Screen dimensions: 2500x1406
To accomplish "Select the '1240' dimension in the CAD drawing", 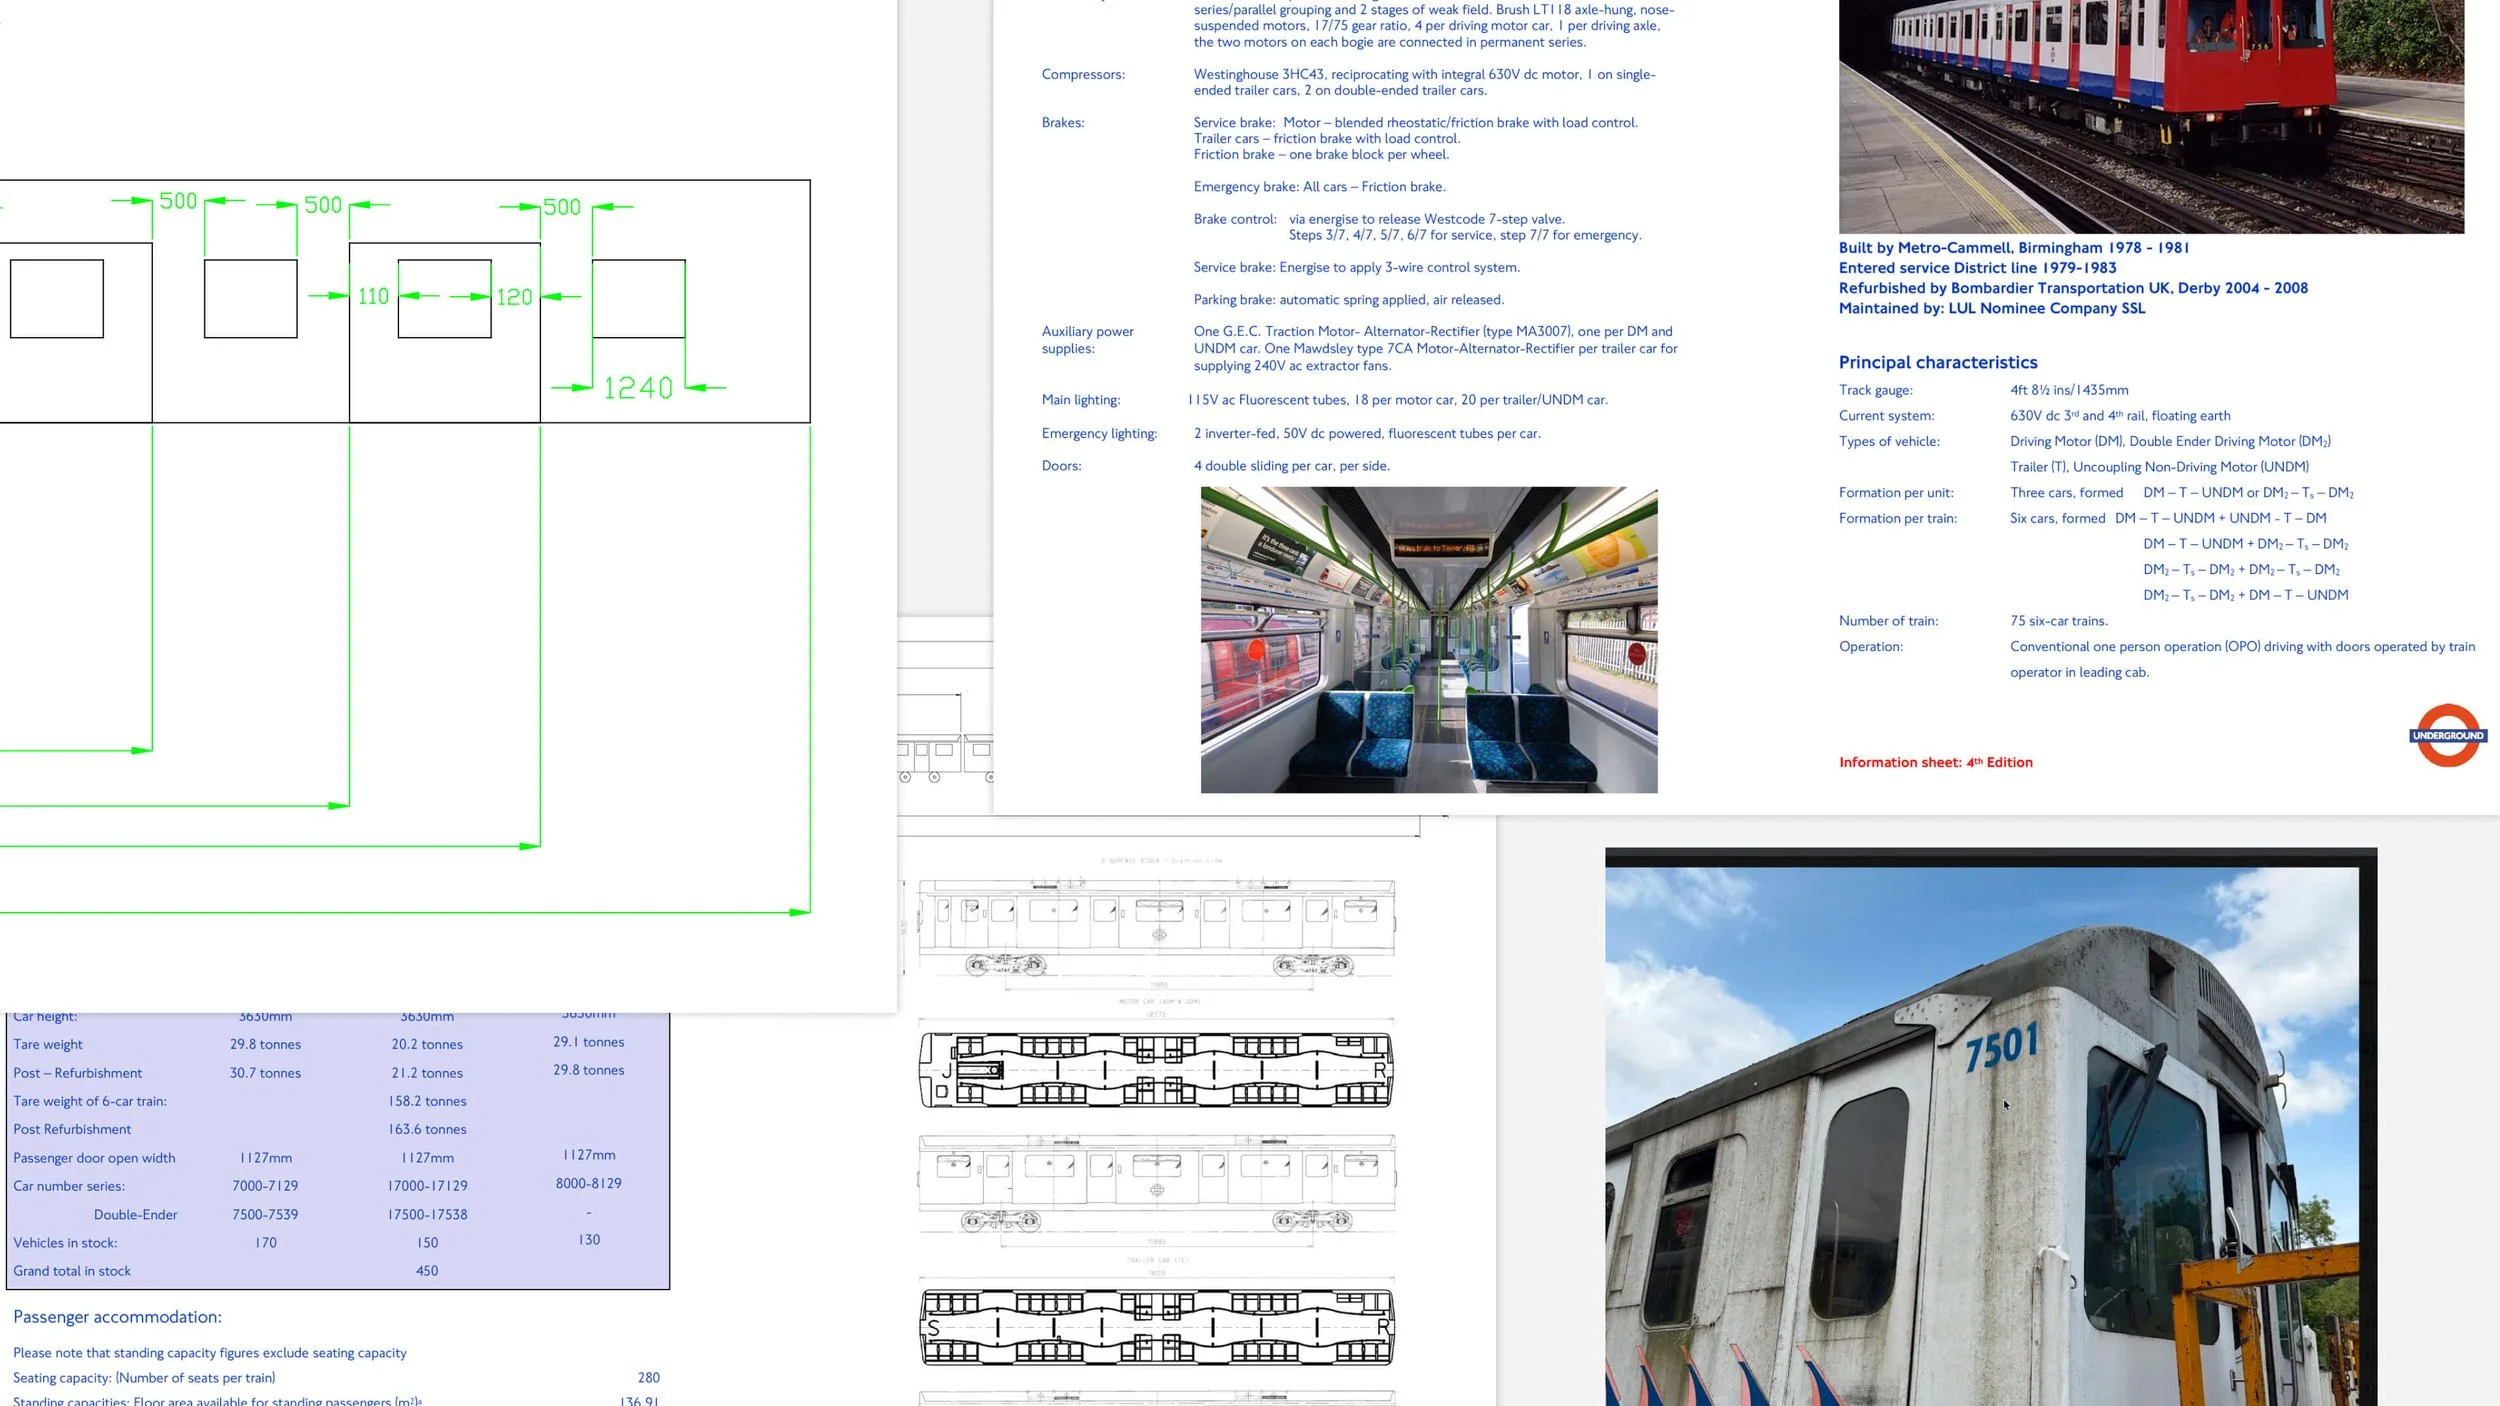I will click(638, 388).
